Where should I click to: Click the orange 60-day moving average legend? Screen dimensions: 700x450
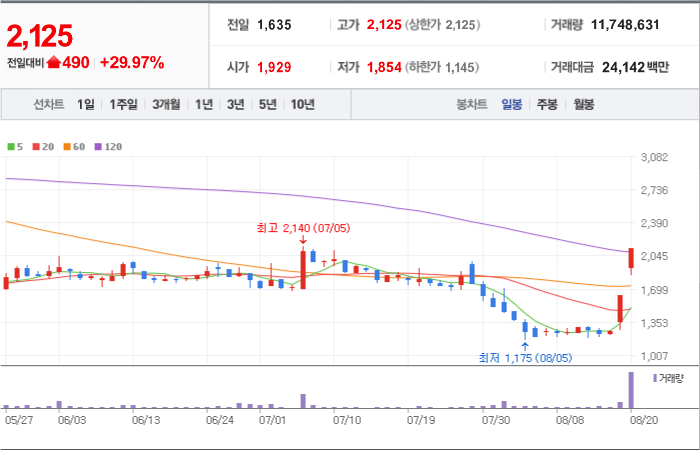click(x=74, y=147)
